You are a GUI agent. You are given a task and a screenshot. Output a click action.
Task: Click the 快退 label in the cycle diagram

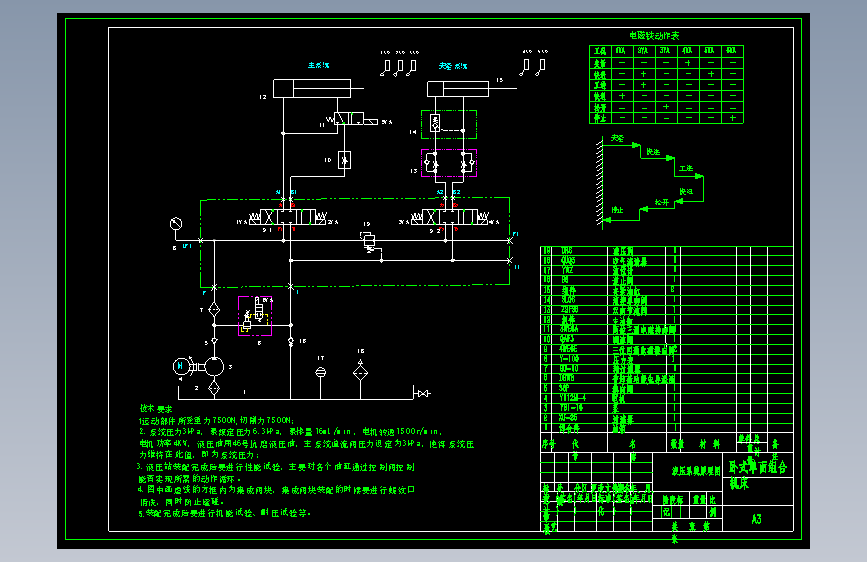[686, 191]
